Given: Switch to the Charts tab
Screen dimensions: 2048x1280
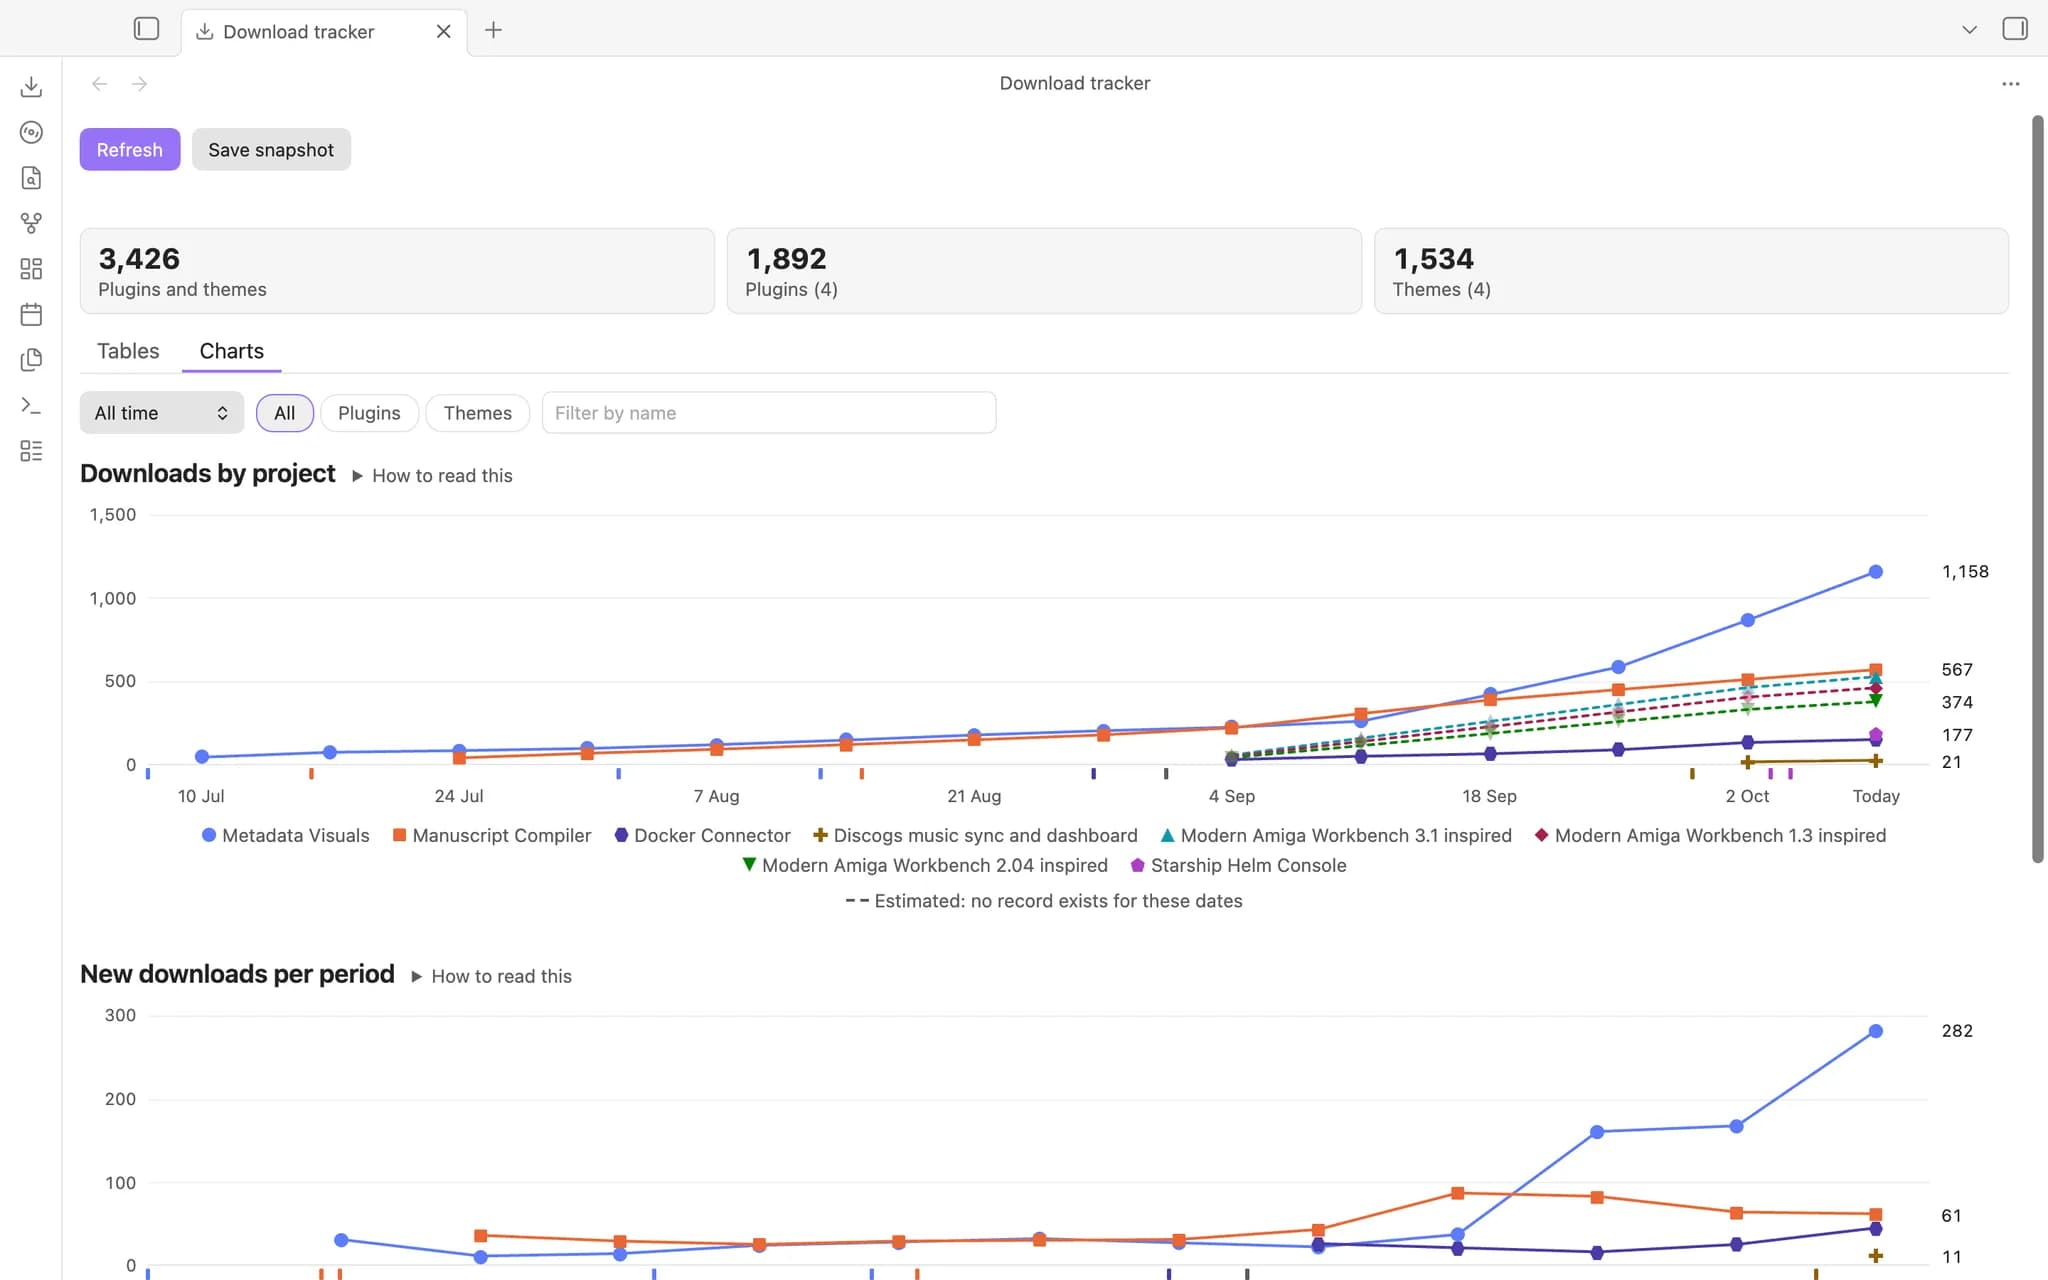Looking at the screenshot, I should pyautogui.click(x=232, y=351).
